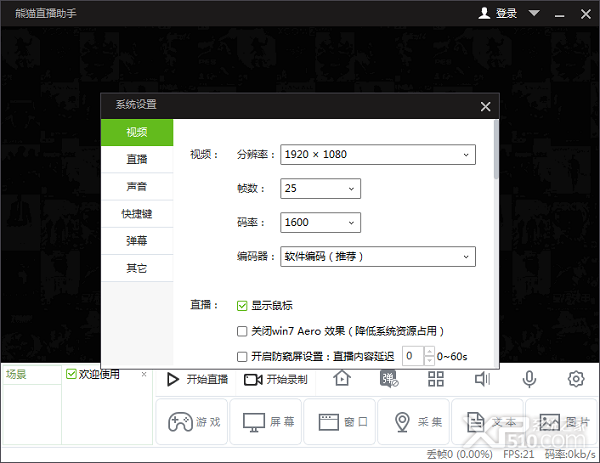This screenshot has width=600, height=463.
Task: Expand the 码率 bitrate dropdown
Action: coord(320,222)
